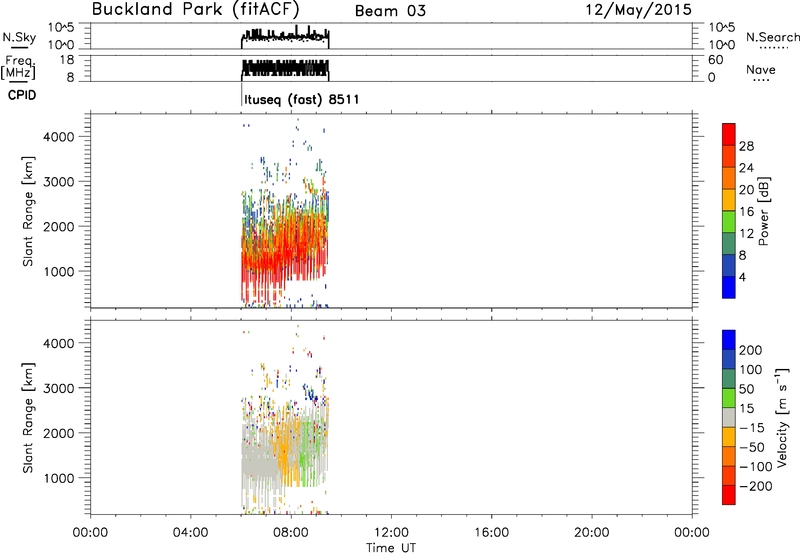The image size is (800, 554).
Task: Click the gray swatch on Velocity colorbar
Action: [x=729, y=417]
